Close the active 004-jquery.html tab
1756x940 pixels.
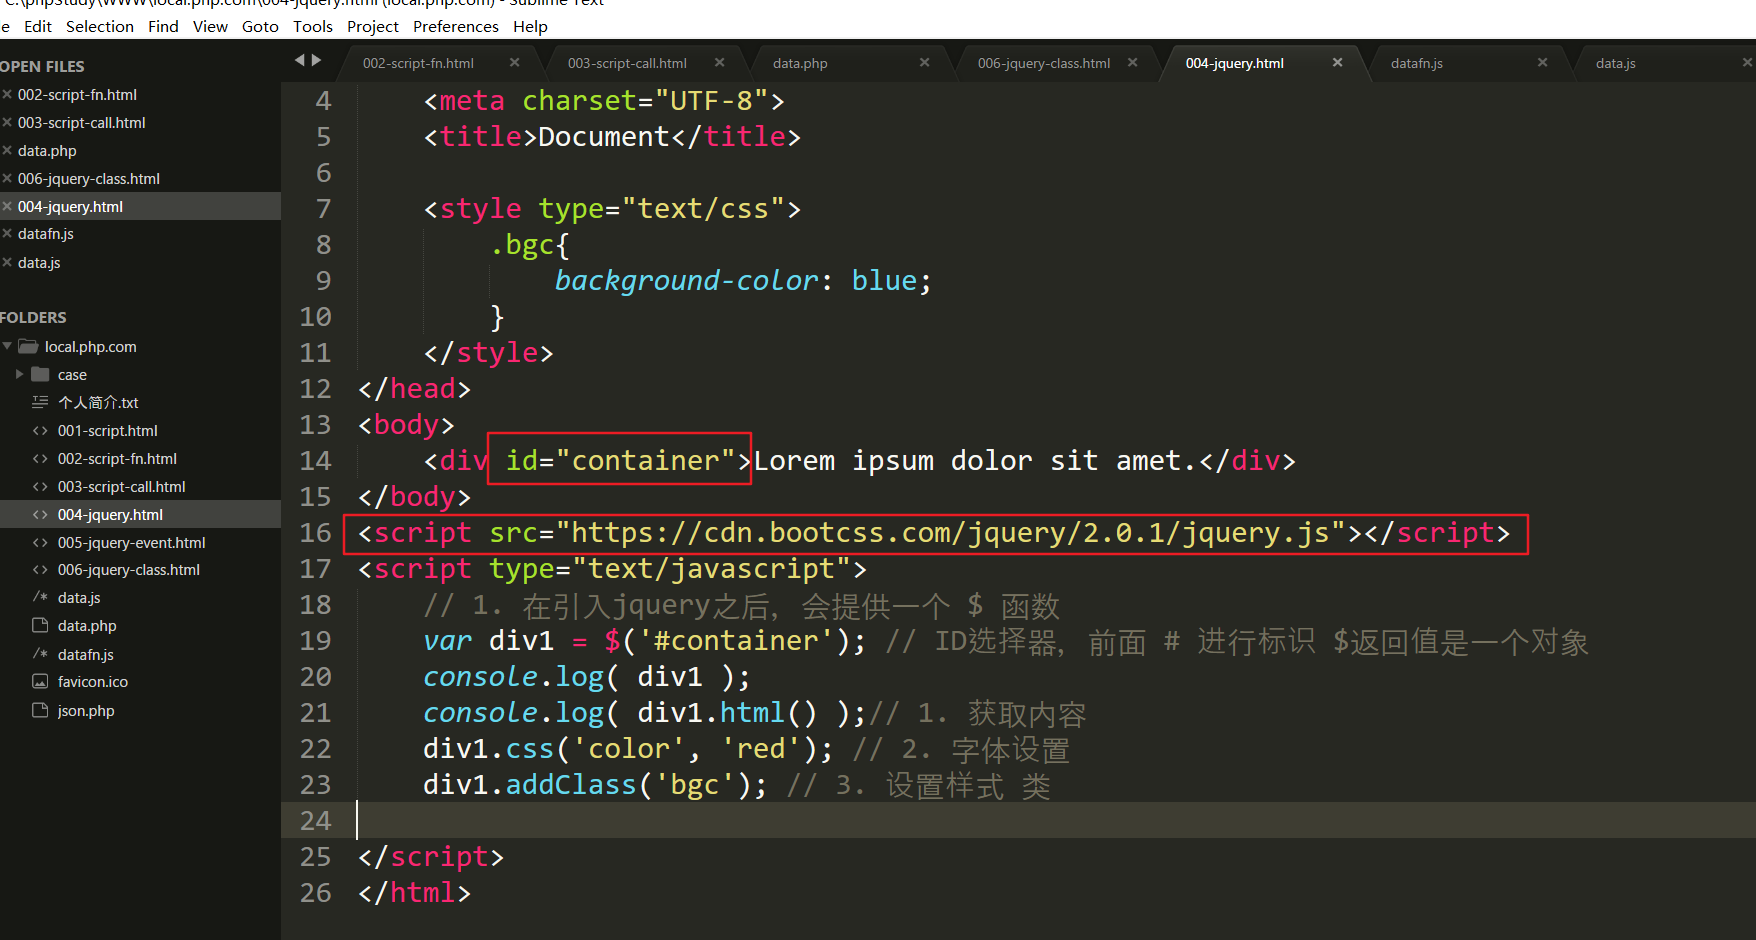(1337, 62)
